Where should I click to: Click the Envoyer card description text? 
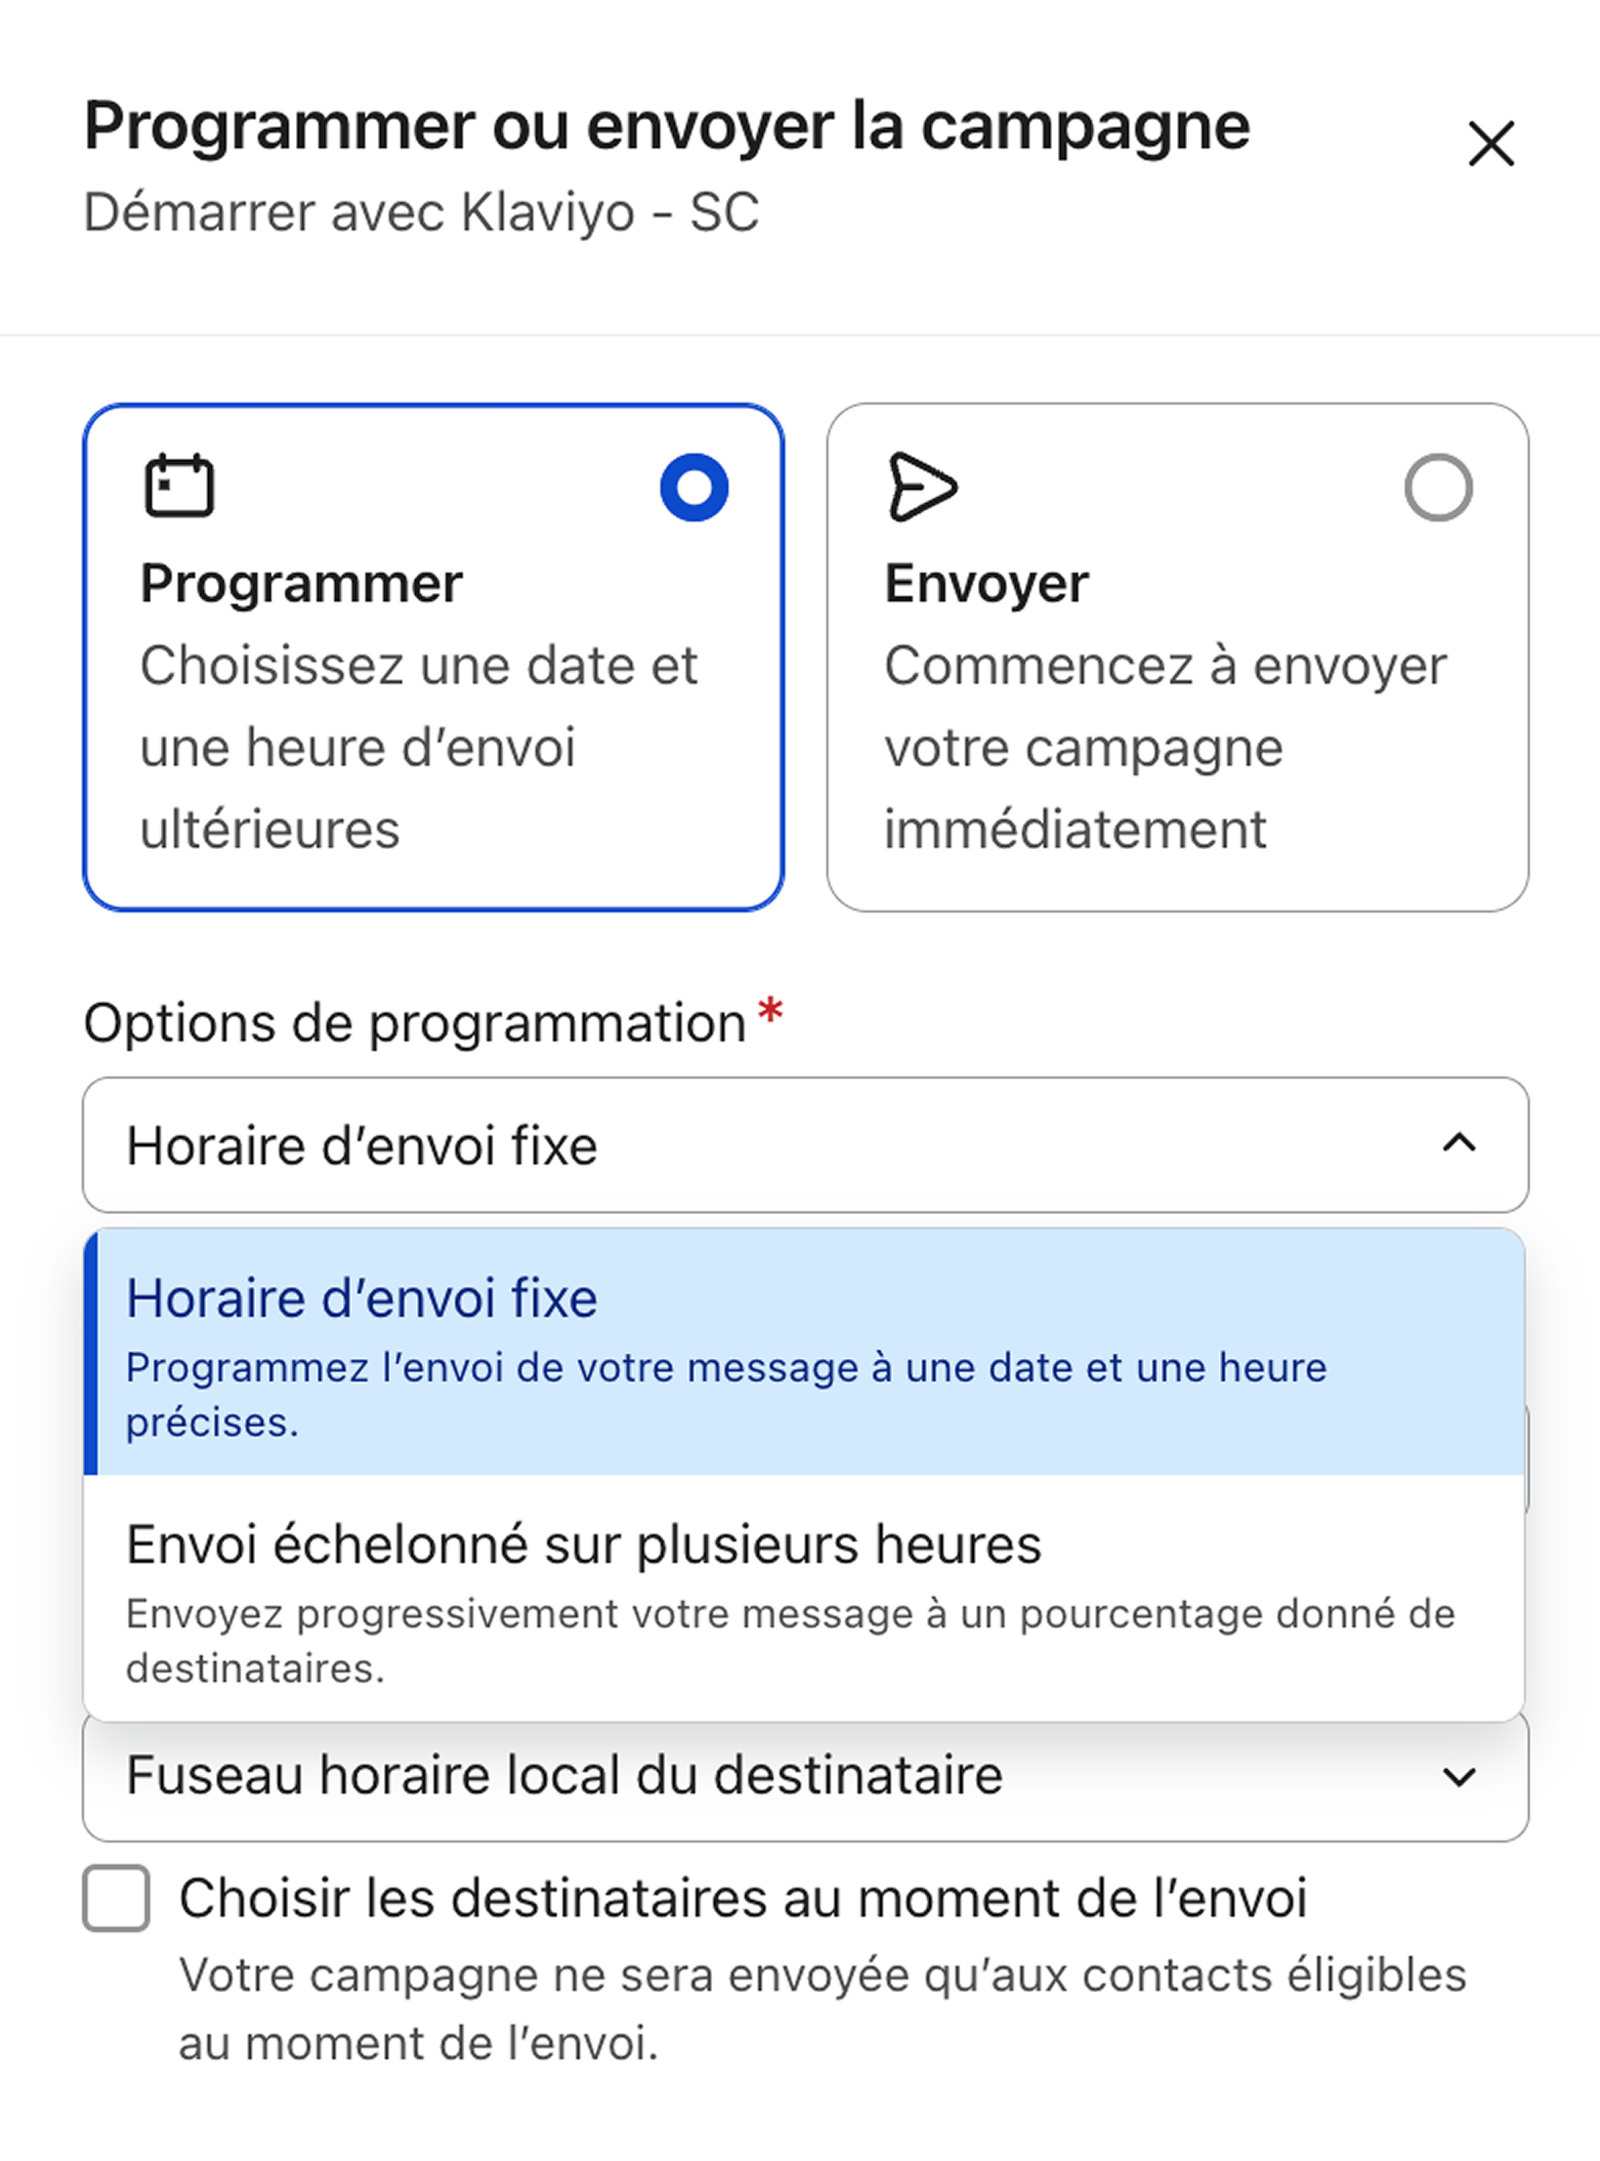click(1165, 747)
